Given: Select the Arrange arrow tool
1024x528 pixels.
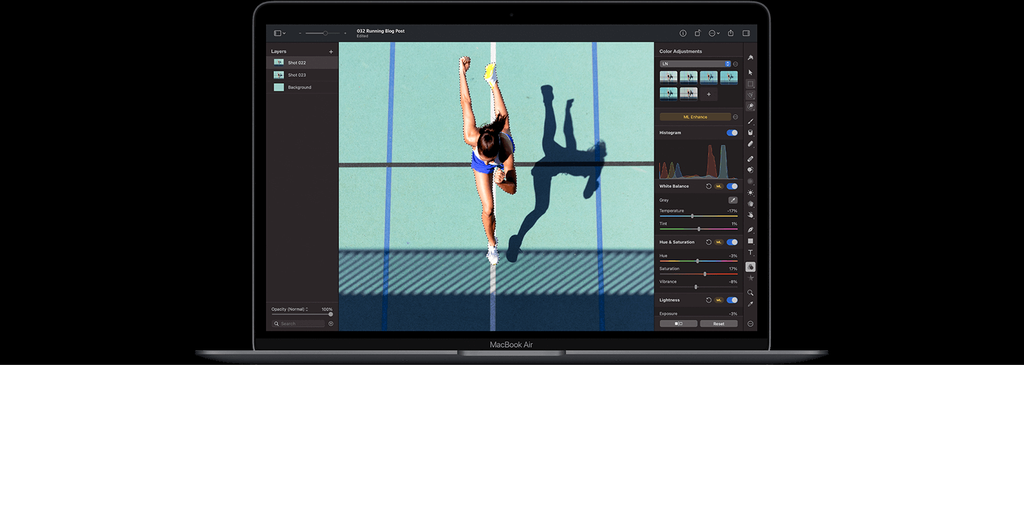Looking at the screenshot, I should point(750,72).
